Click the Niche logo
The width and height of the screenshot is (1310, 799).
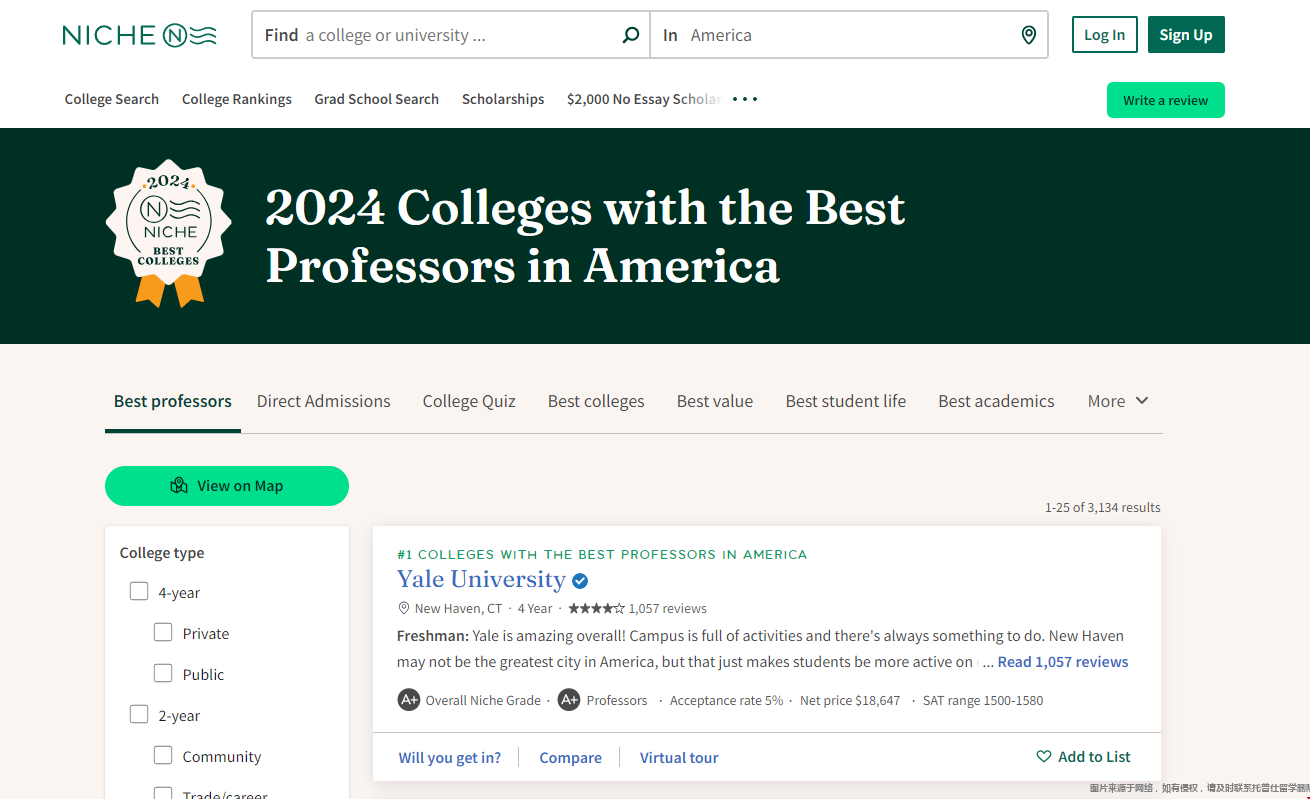139,35
